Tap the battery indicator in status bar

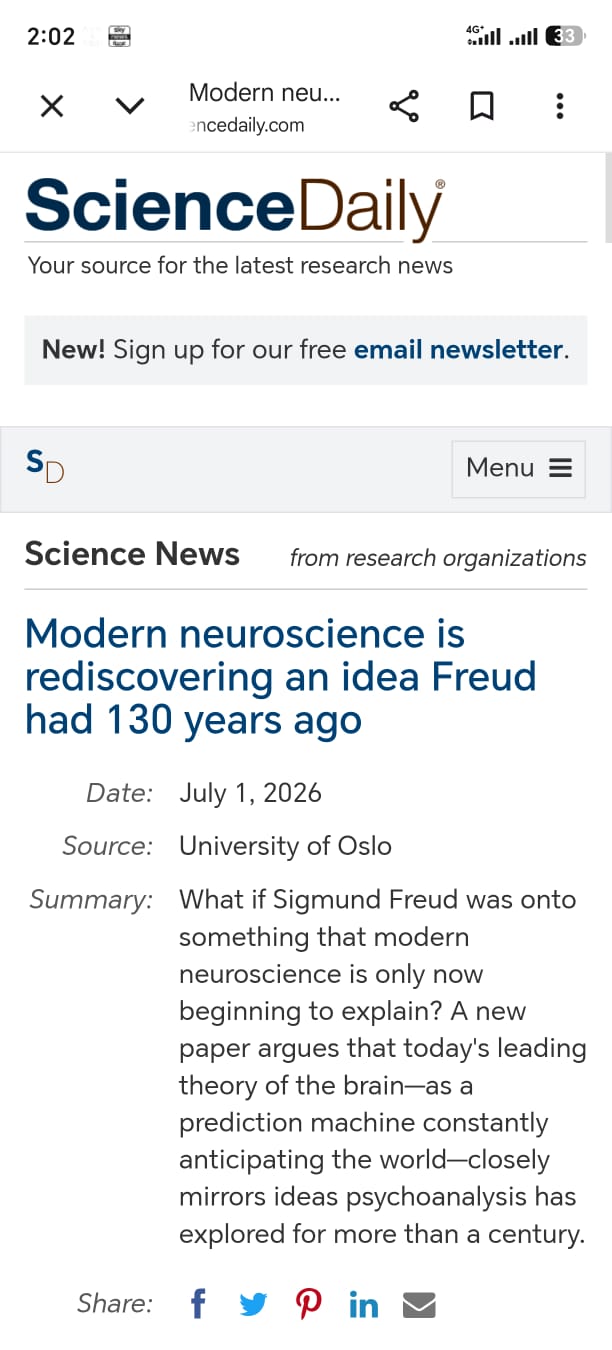tap(564, 37)
